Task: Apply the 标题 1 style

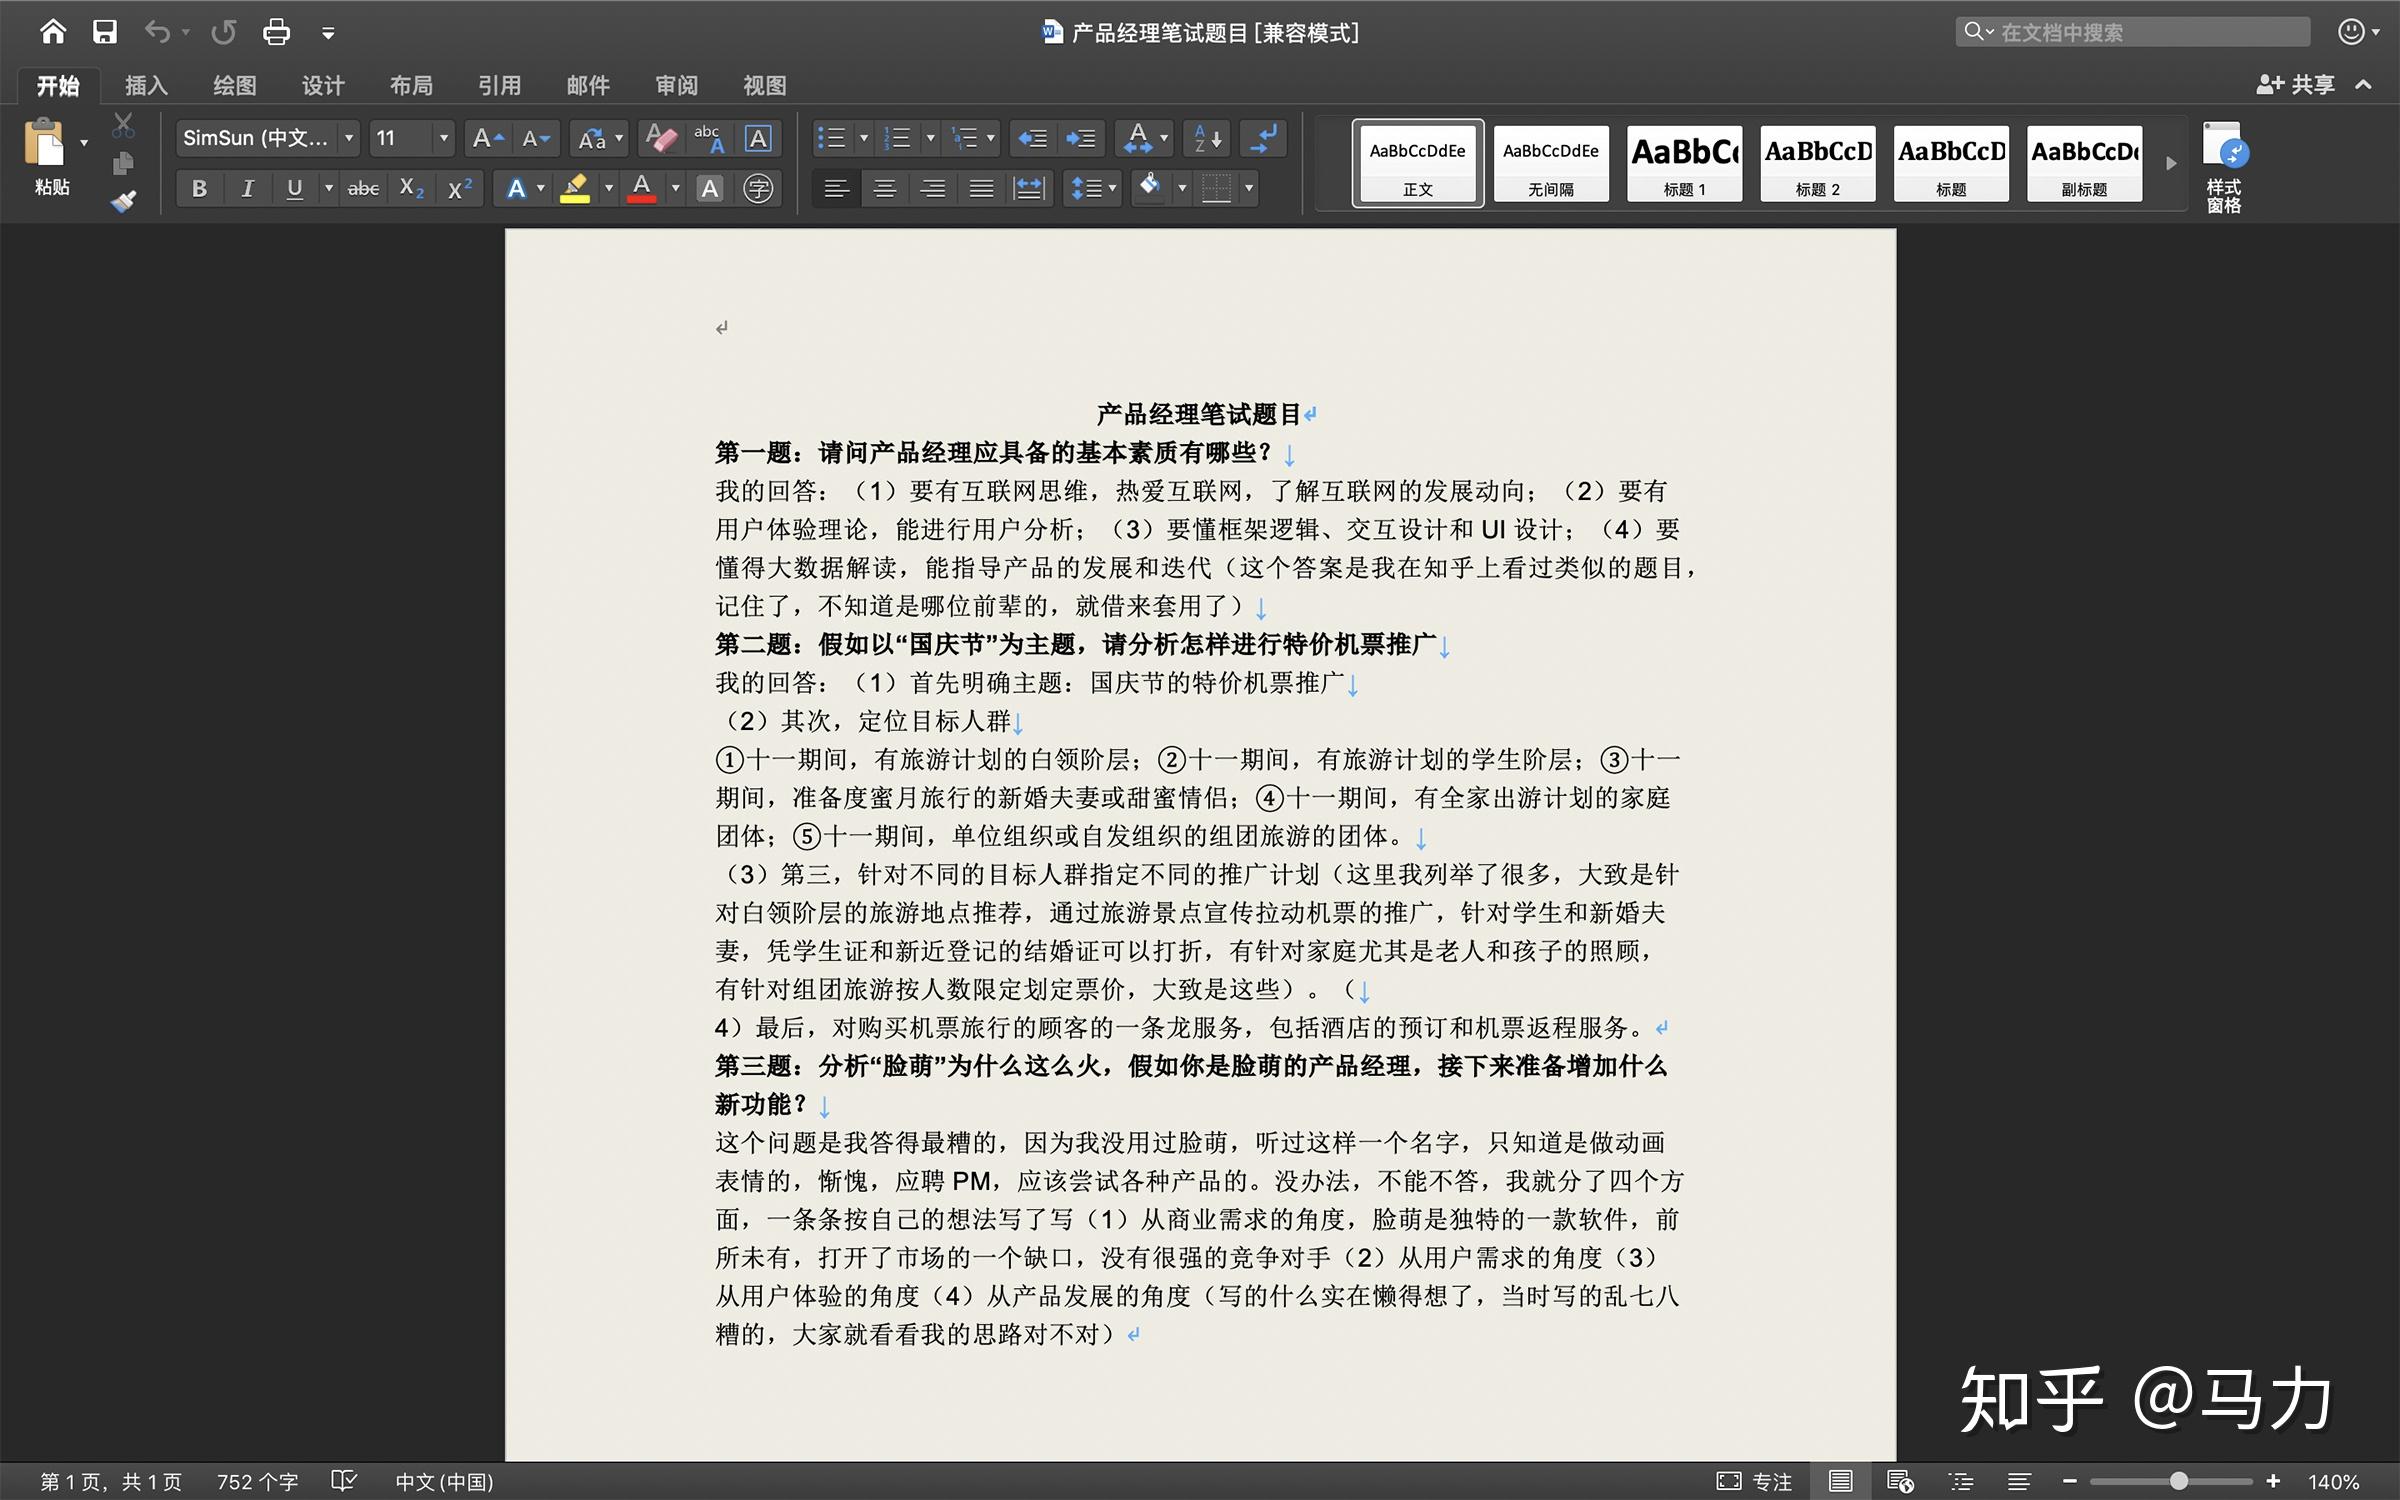Action: [1684, 163]
